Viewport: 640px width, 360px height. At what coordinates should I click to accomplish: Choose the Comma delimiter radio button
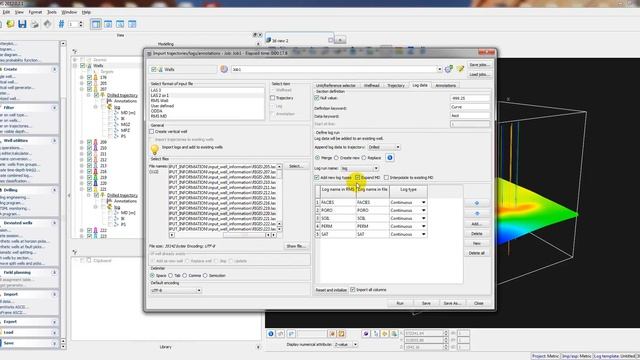point(185,276)
